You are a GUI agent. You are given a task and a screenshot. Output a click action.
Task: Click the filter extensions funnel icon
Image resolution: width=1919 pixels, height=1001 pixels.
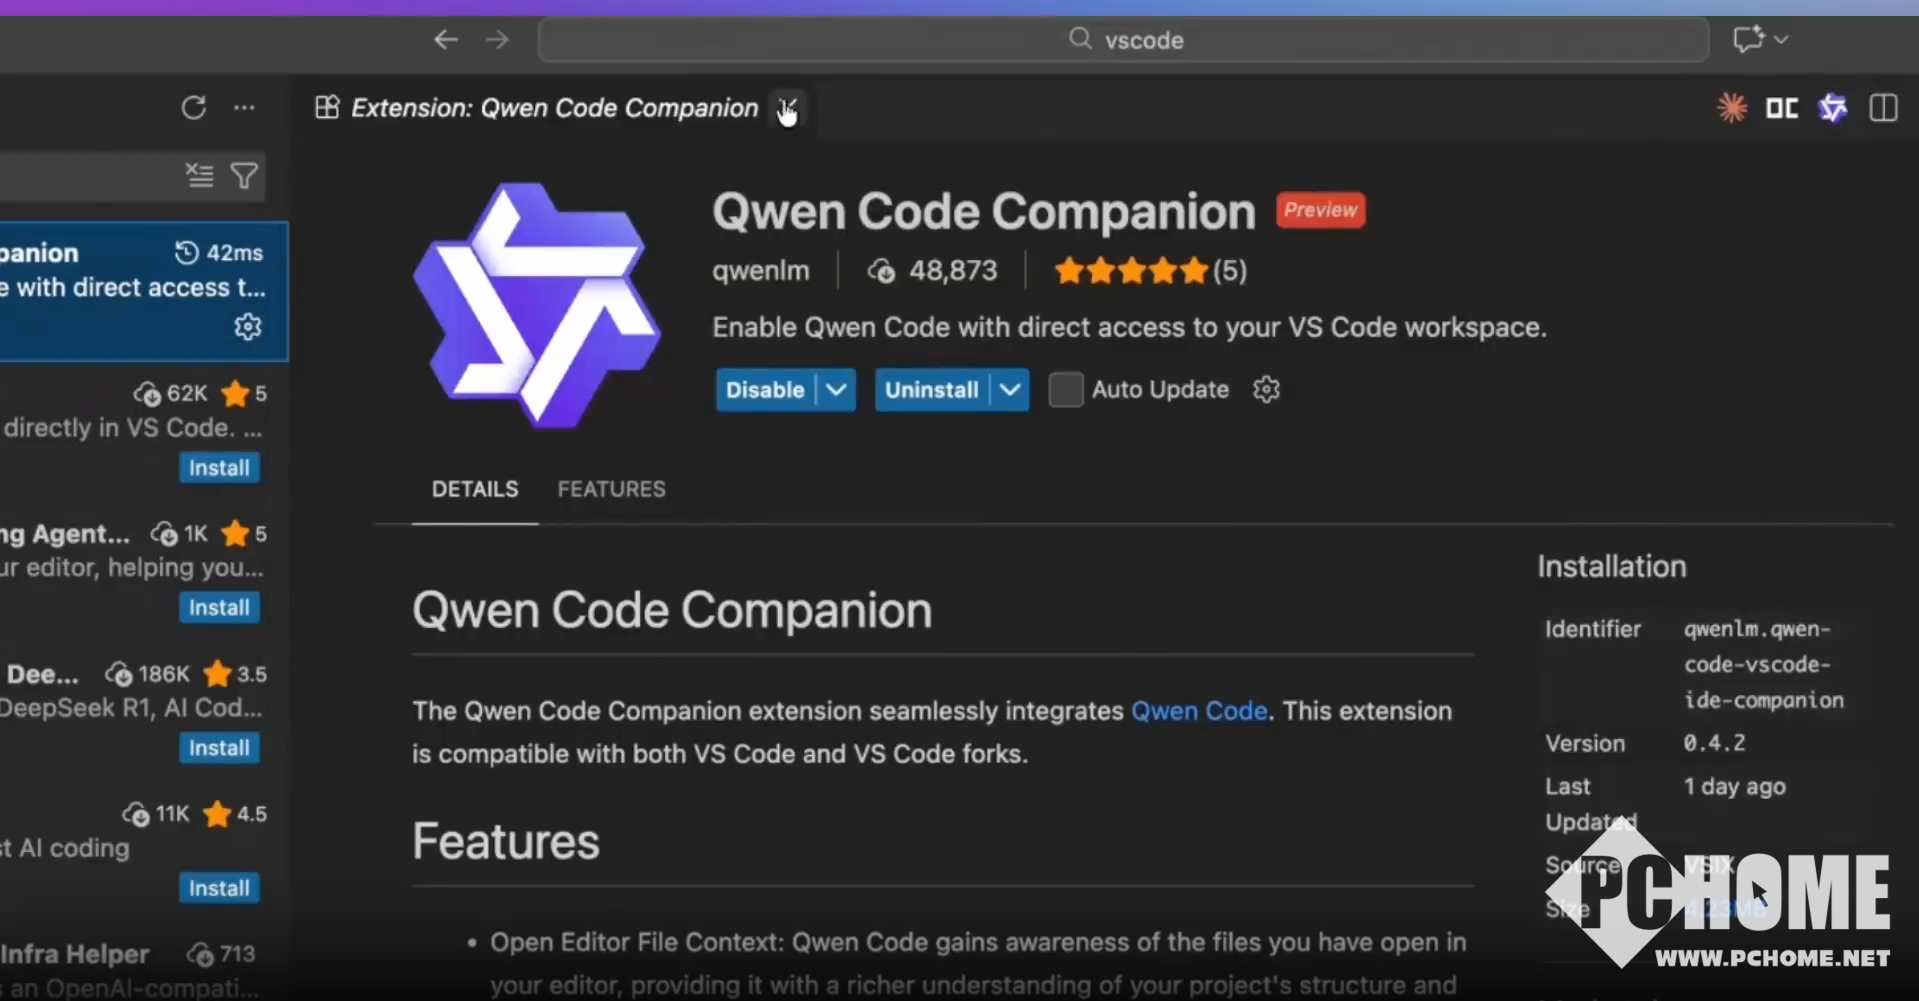pyautogui.click(x=244, y=176)
